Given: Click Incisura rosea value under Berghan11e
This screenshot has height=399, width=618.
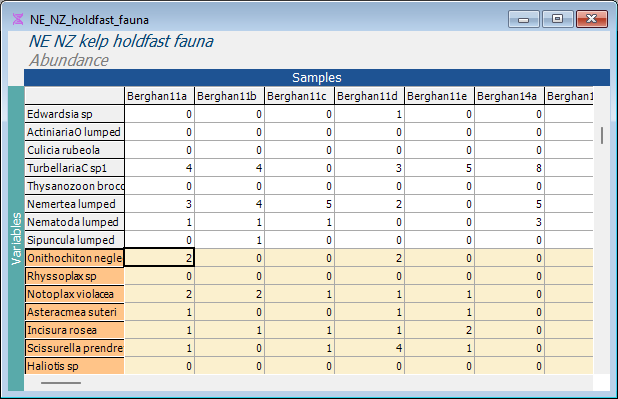Looking at the screenshot, I should point(439,330).
